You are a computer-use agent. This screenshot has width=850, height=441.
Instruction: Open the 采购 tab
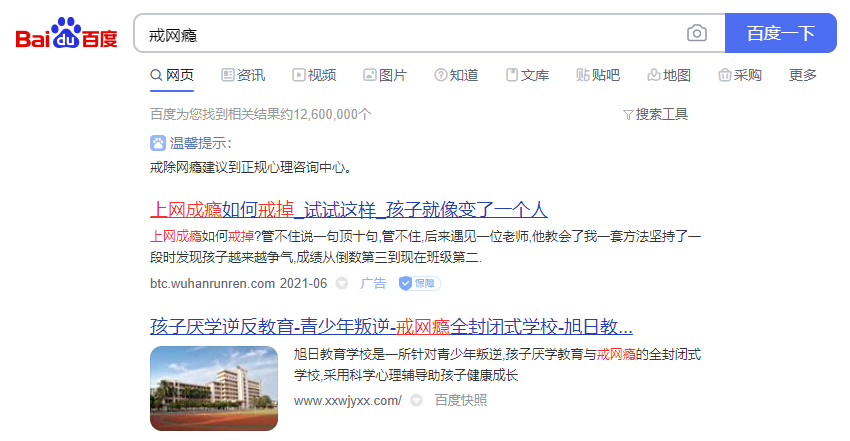coord(740,75)
